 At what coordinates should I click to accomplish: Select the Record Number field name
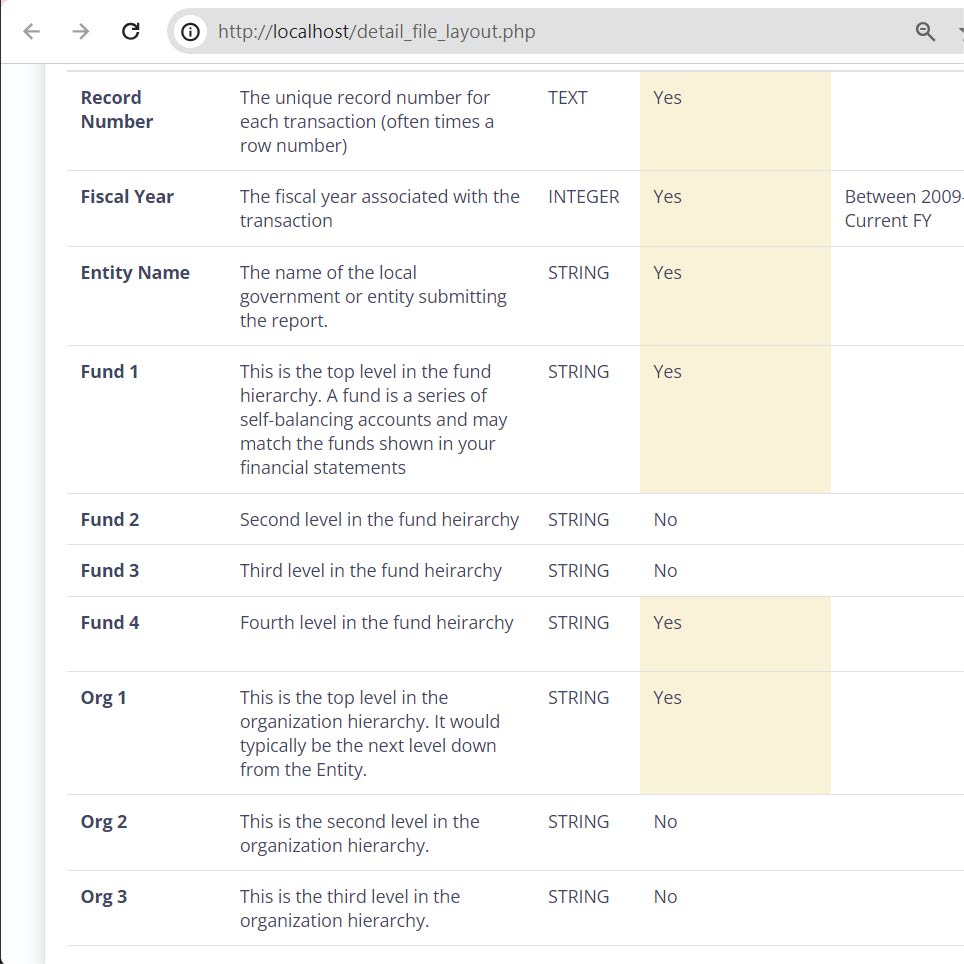tap(116, 110)
